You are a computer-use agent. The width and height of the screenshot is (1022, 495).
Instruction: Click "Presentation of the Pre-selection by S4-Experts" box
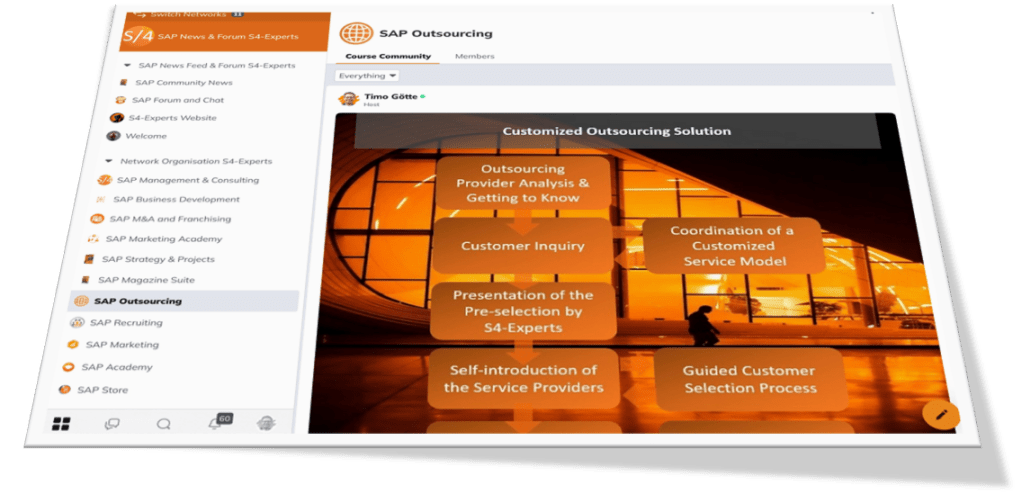click(523, 311)
